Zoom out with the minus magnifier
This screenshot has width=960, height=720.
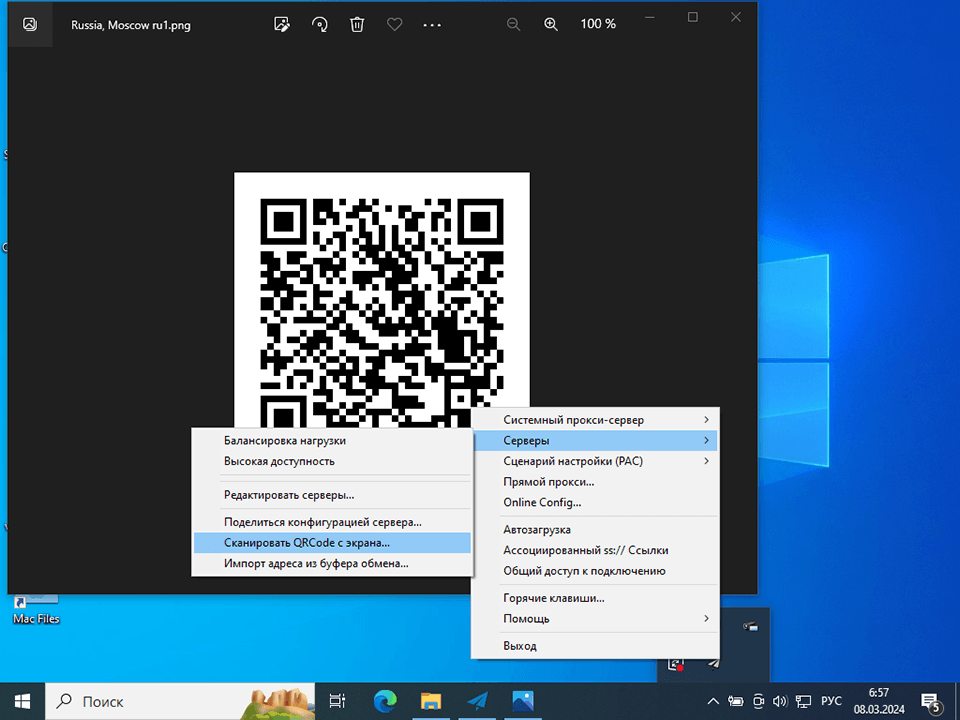coord(514,24)
